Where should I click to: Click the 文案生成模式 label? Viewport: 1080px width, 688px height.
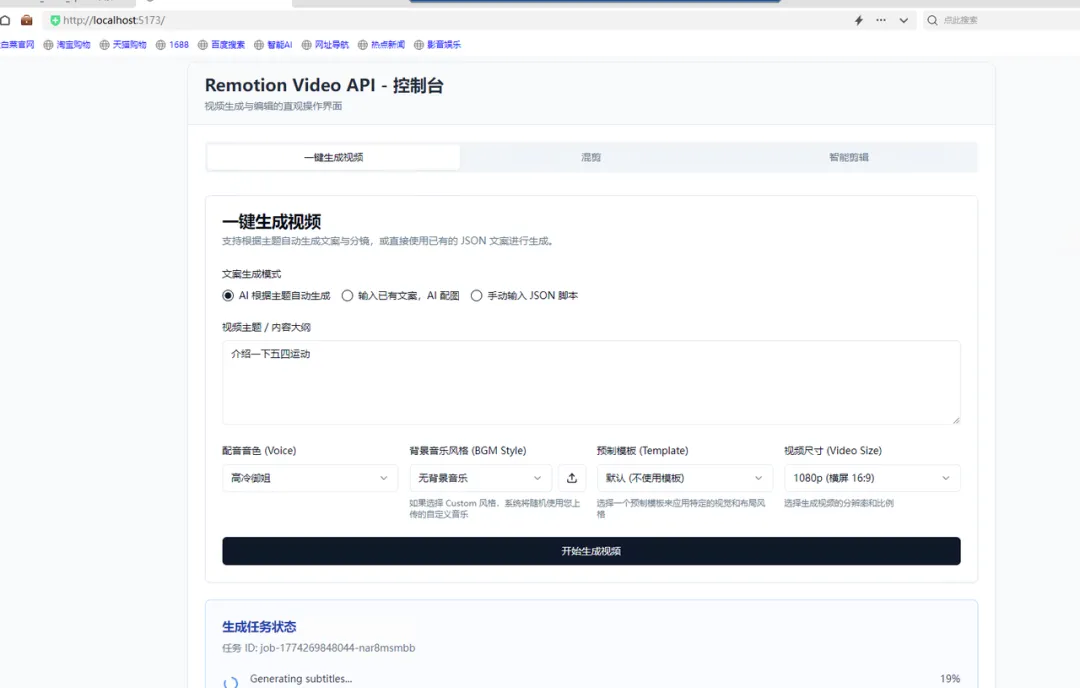[x=251, y=274]
